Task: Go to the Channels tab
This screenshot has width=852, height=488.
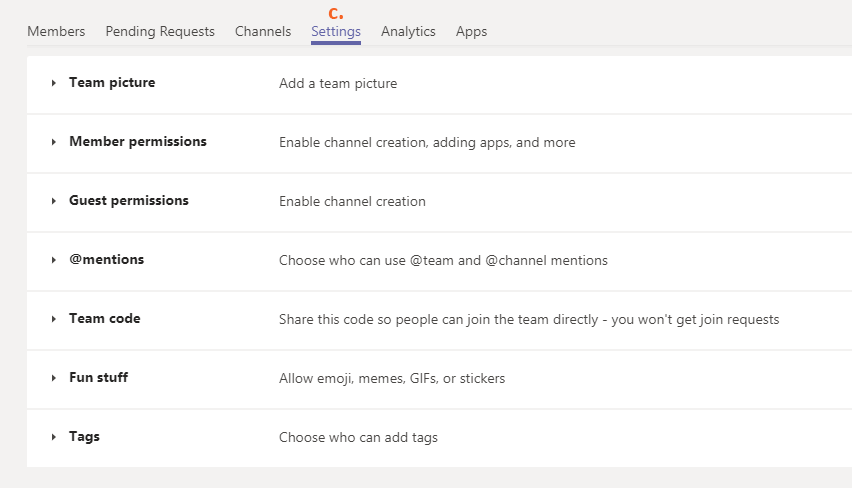Action: (263, 31)
